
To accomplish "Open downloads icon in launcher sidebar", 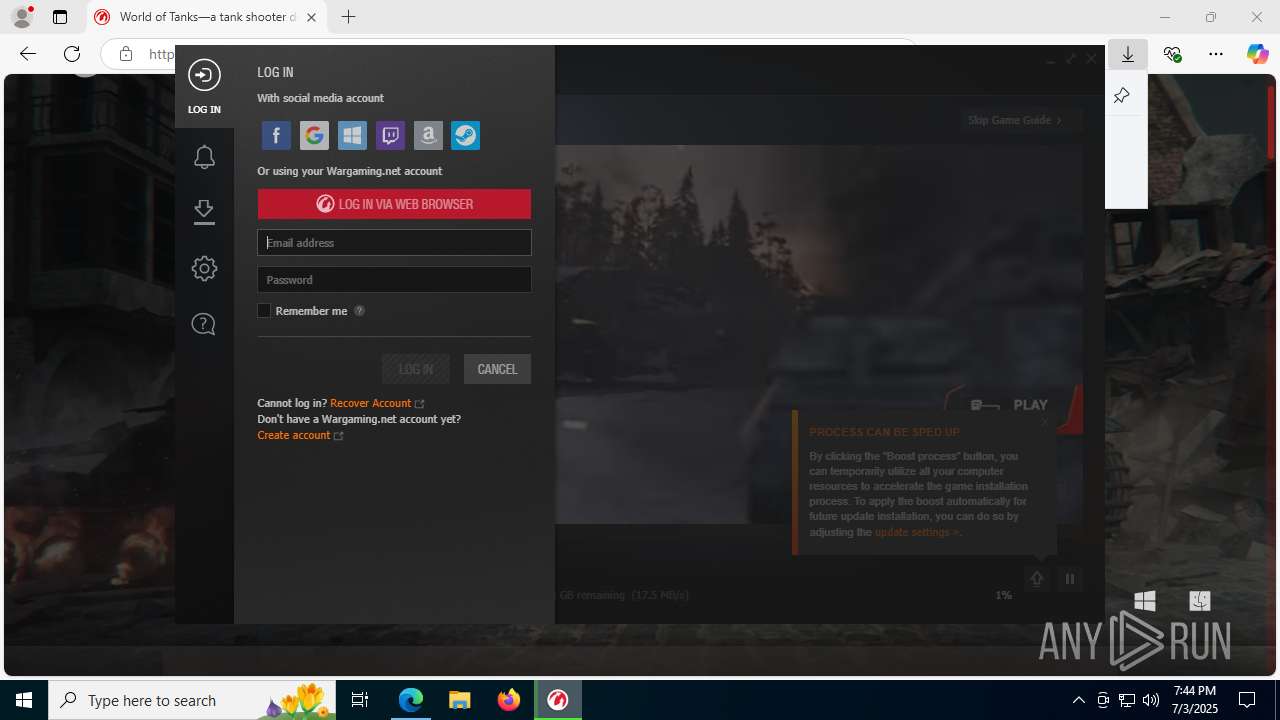I will (x=204, y=212).
